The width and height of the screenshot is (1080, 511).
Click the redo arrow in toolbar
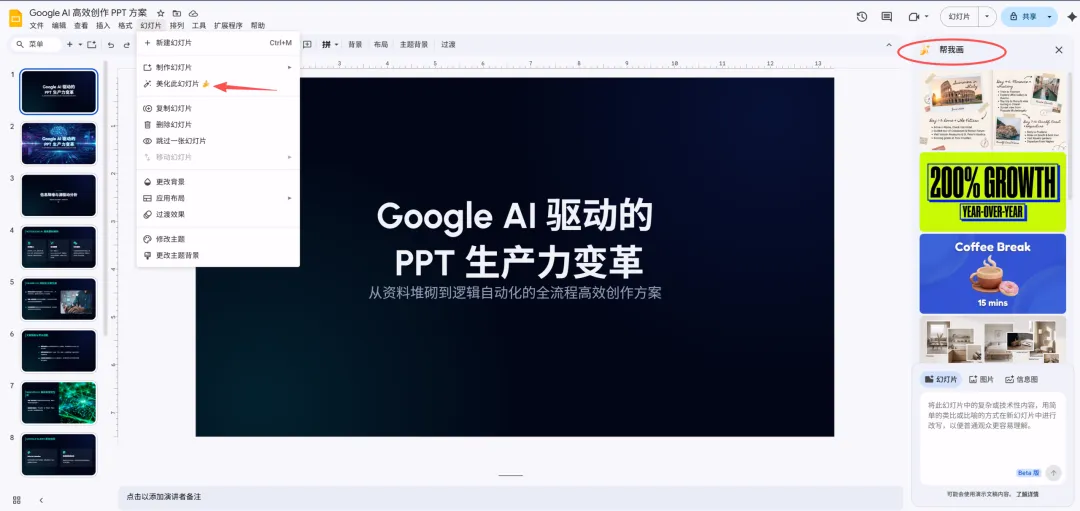(127, 45)
